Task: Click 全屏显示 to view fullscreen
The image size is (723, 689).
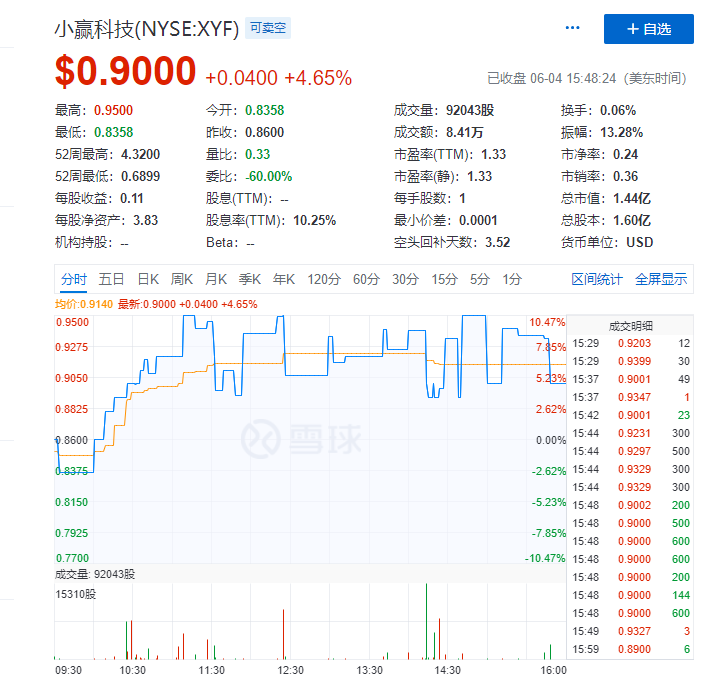Action: [661, 279]
